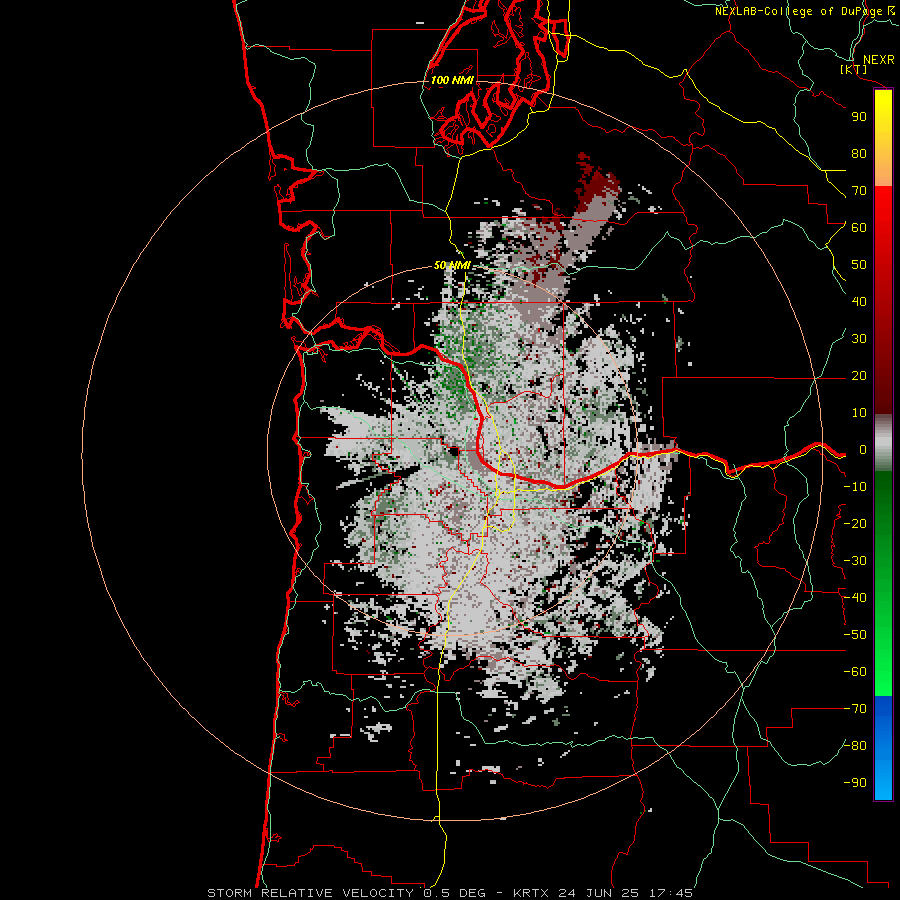Click the NEXLAB-College of DuPage title text

(x=800, y=11)
